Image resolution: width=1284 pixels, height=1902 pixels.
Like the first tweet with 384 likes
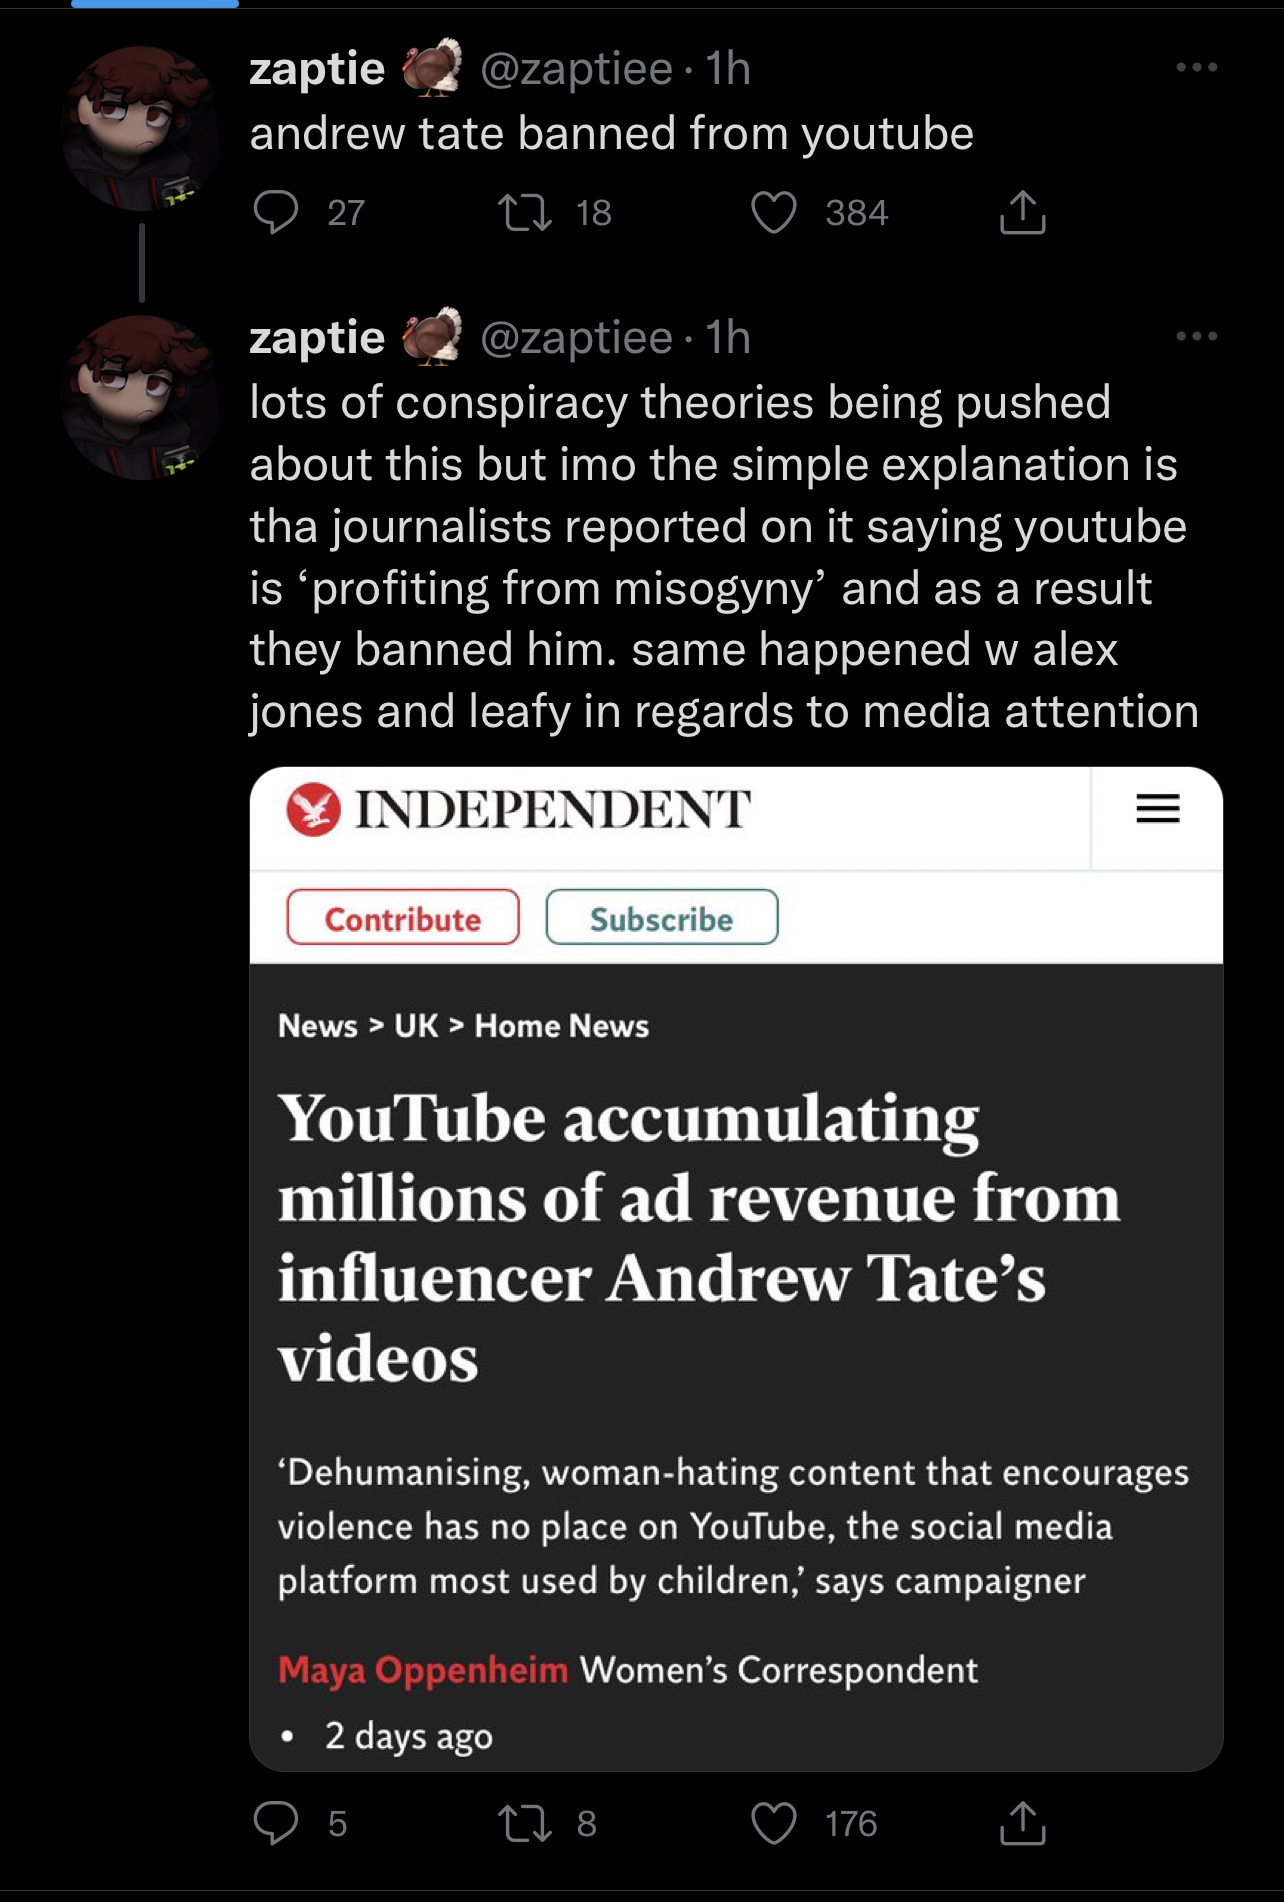(x=774, y=212)
